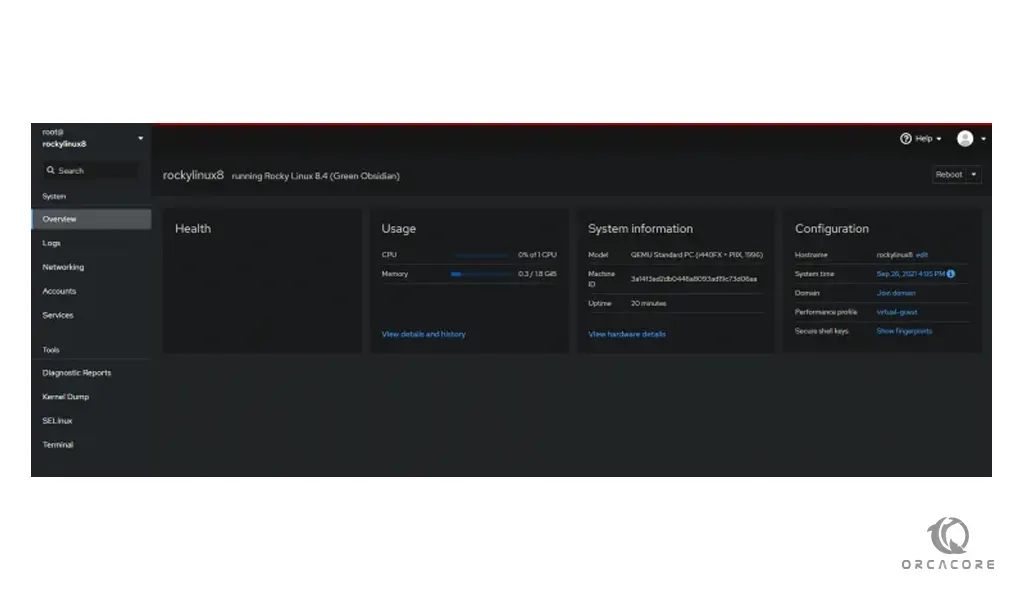This screenshot has height=600, width=1024.
Task: Click the Health card title
Action: tap(193, 229)
